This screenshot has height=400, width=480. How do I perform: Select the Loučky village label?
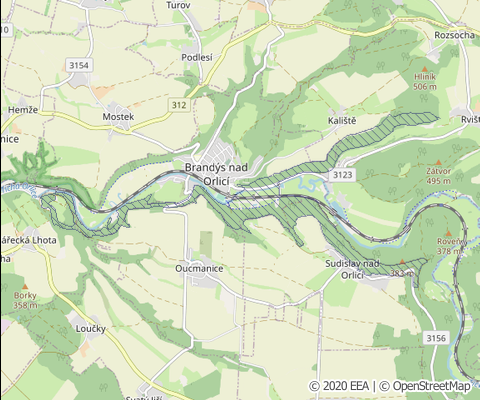[91, 329]
